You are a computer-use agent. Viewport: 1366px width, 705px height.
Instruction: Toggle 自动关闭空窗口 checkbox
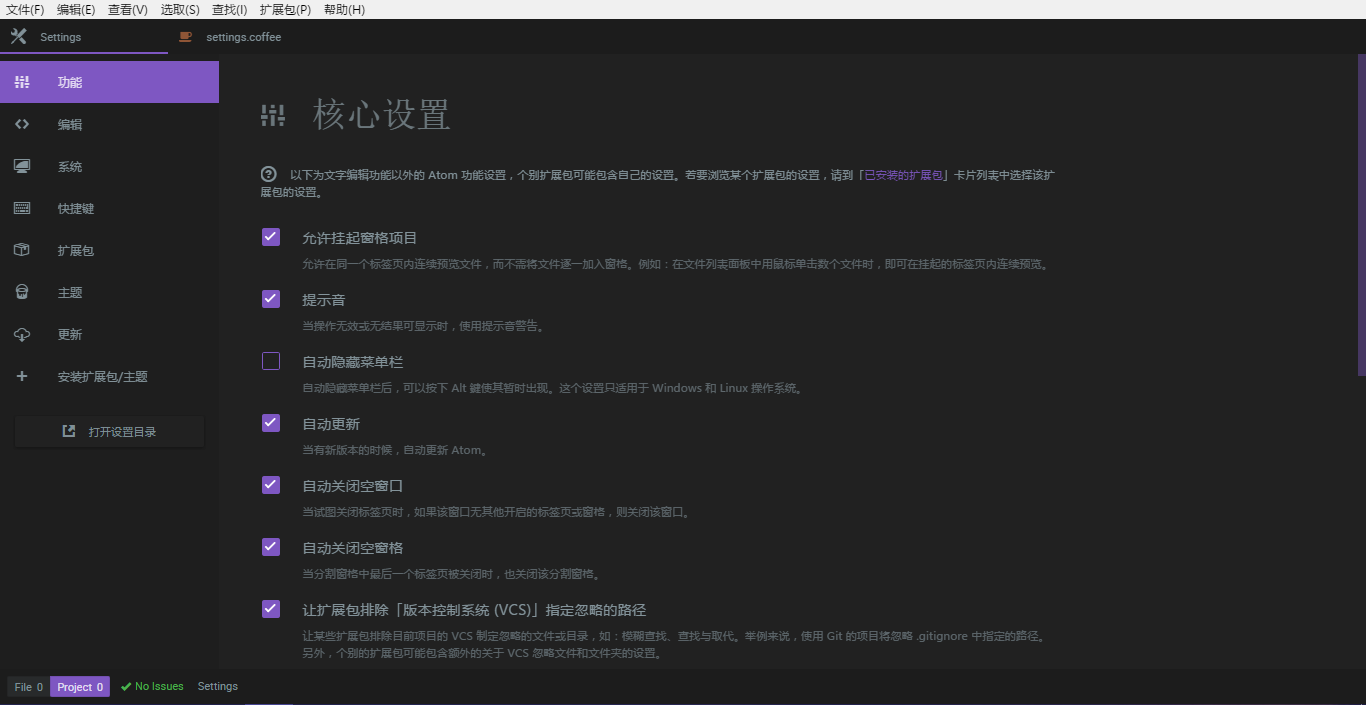271,485
